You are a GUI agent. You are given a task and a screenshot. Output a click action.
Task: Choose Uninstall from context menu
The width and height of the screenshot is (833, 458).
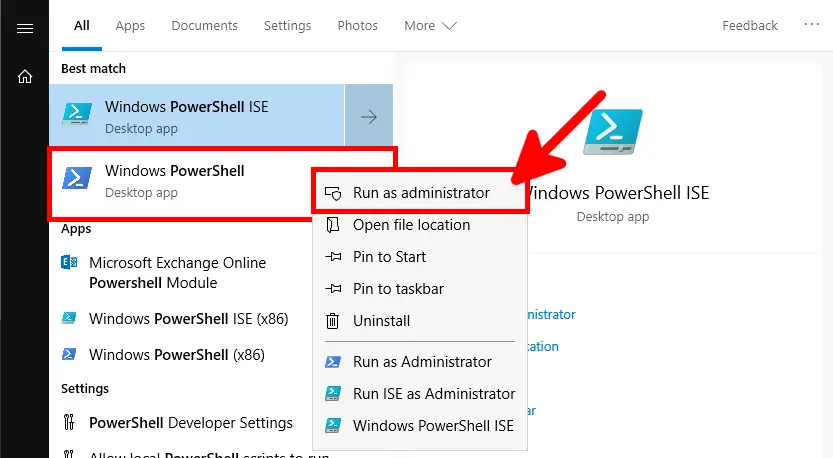(x=420, y=321)
